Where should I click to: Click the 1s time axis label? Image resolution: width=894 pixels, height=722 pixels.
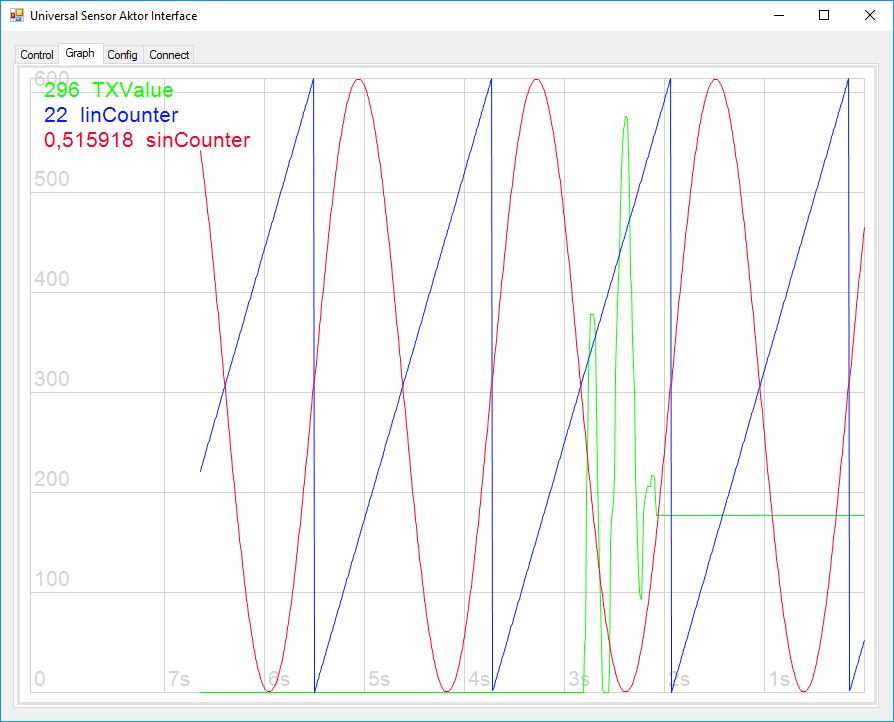(x=779, y=679)
